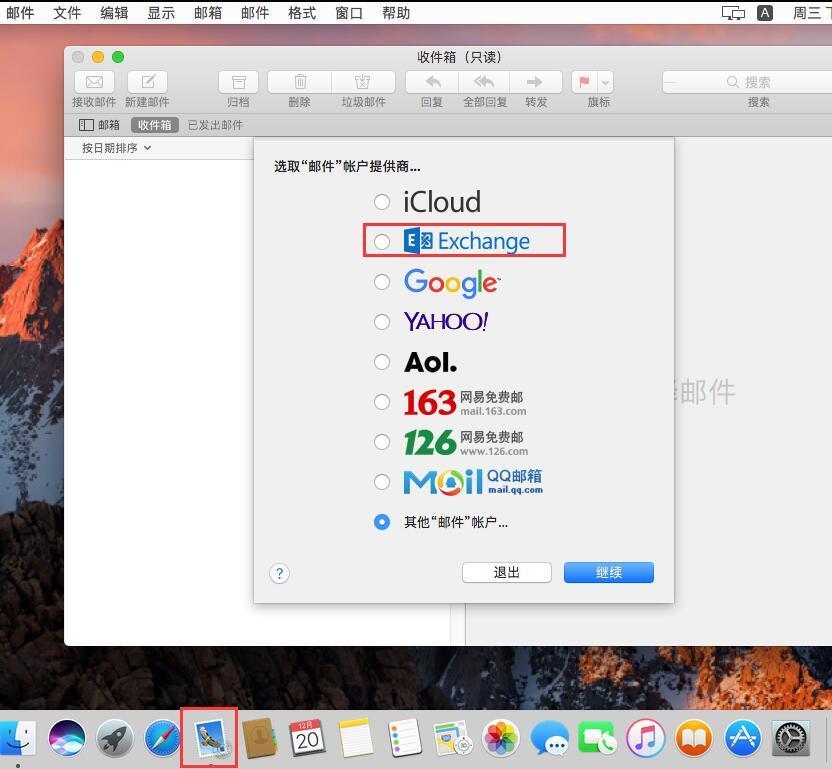This screenshot has height=769, width=832.
Task: Open Finder from the Dock
Action: [x=18, y=738]
